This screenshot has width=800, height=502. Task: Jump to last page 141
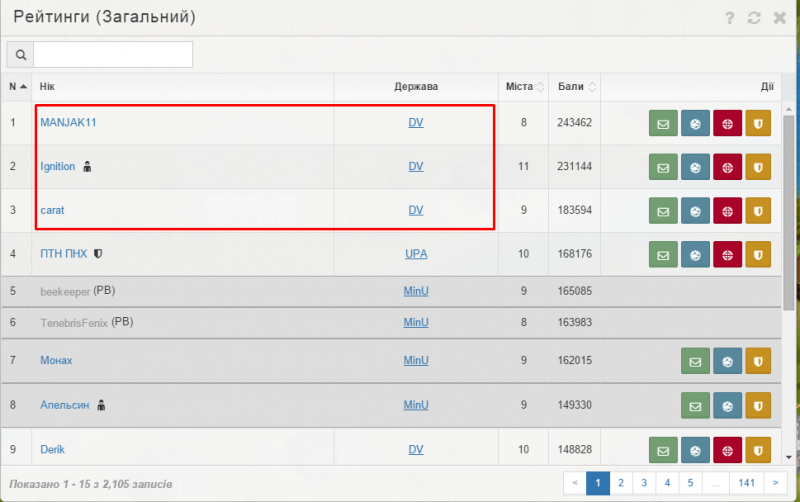click(x=744, y=482)
